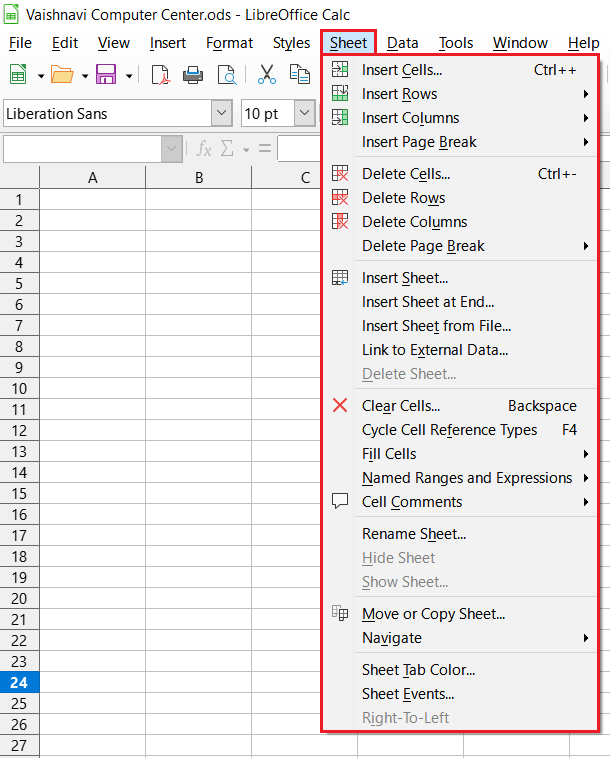Viewport: 610px width, 758px height.
Task: Choose Insert Sheet from File...
Action: click(x=460, y=326)
